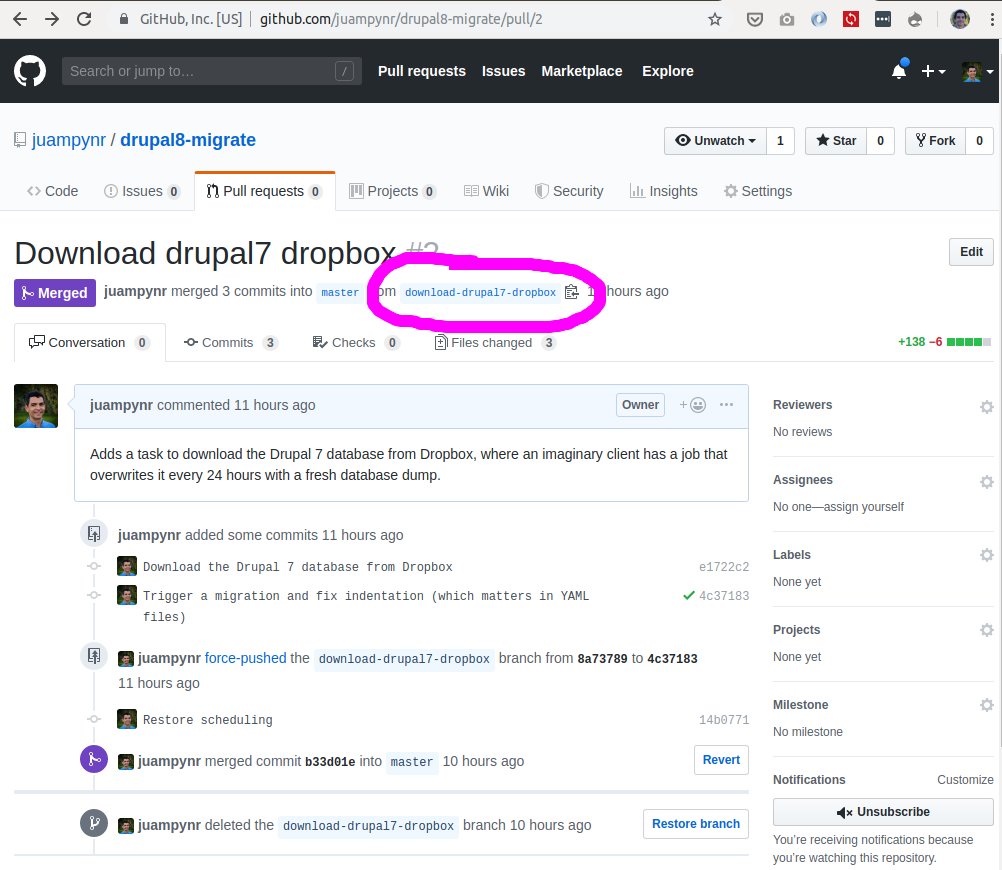Open the Unwatch dropdown
This screenshot has width=1002, height=870.
pos(716,141)
